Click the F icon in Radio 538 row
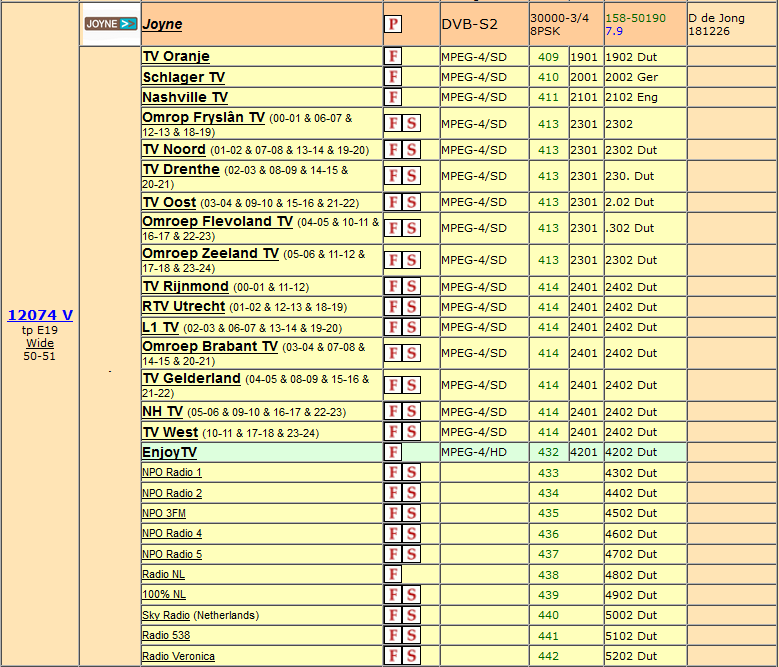The width and height of the screenshot is (779, 667). 393,635
